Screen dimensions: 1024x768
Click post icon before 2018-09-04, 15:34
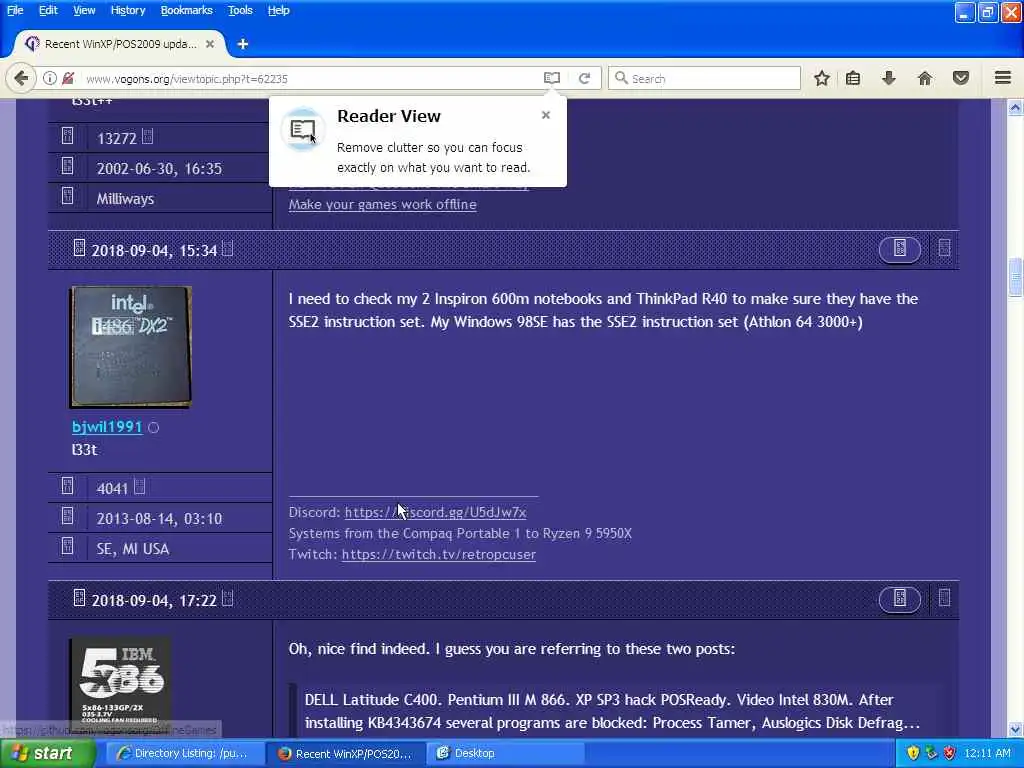click(x=79, y=248)
